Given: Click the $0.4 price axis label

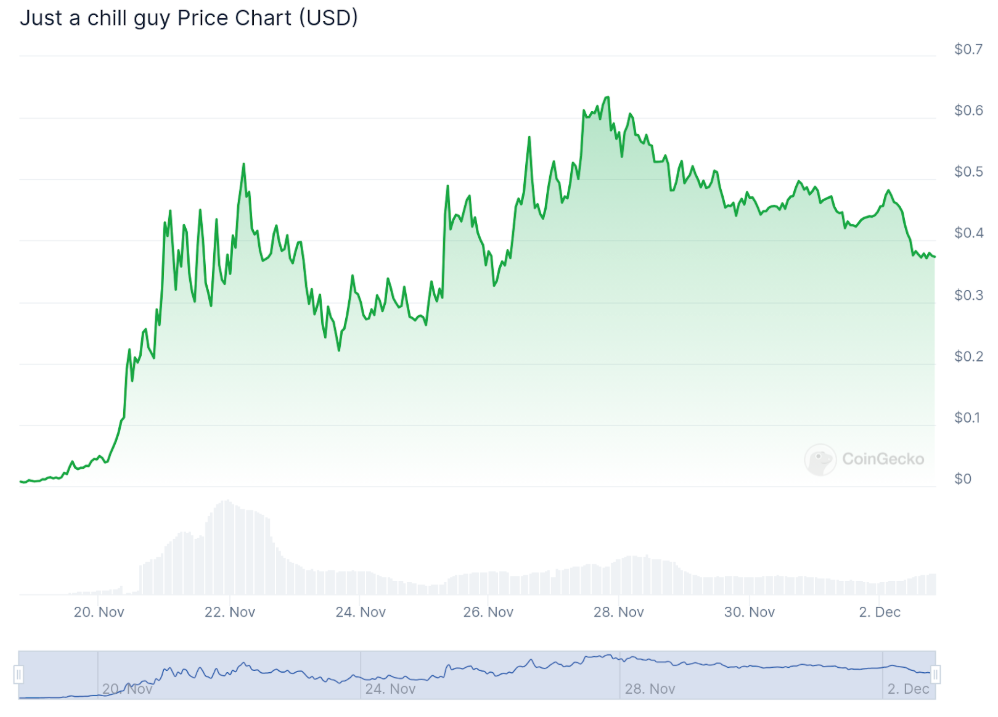Looking at the screenshot, I should click(968, 233).
